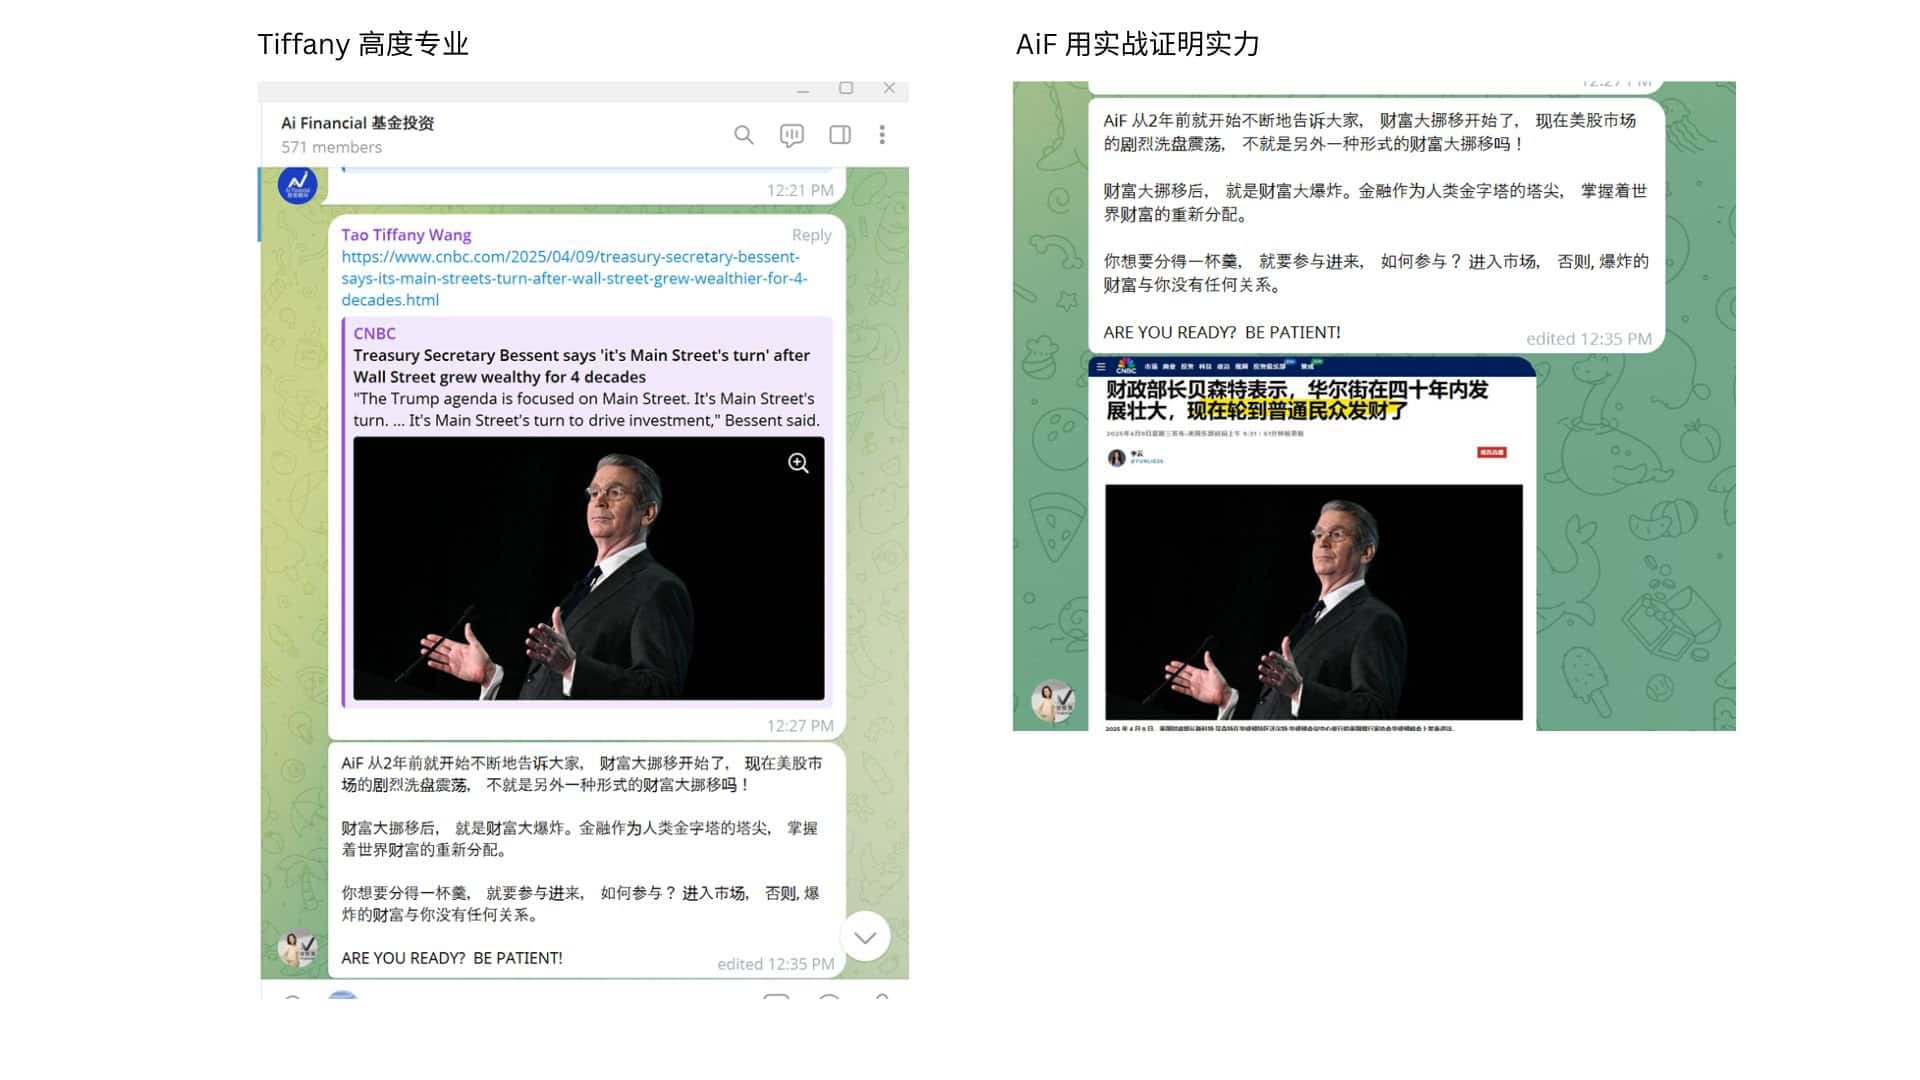Open the discussion comments icon in chat header

click(791, 135)
